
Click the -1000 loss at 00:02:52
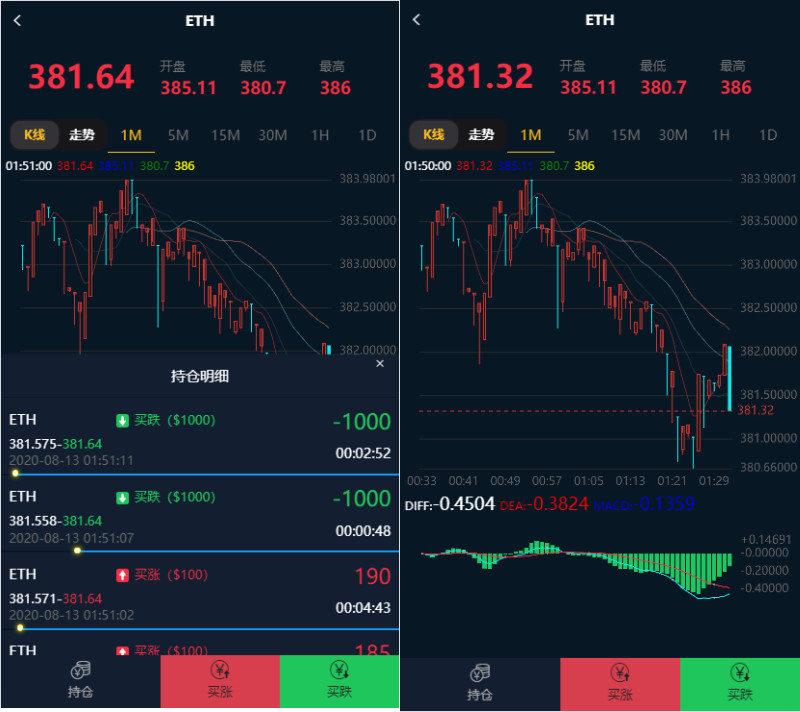coord(362,422)
